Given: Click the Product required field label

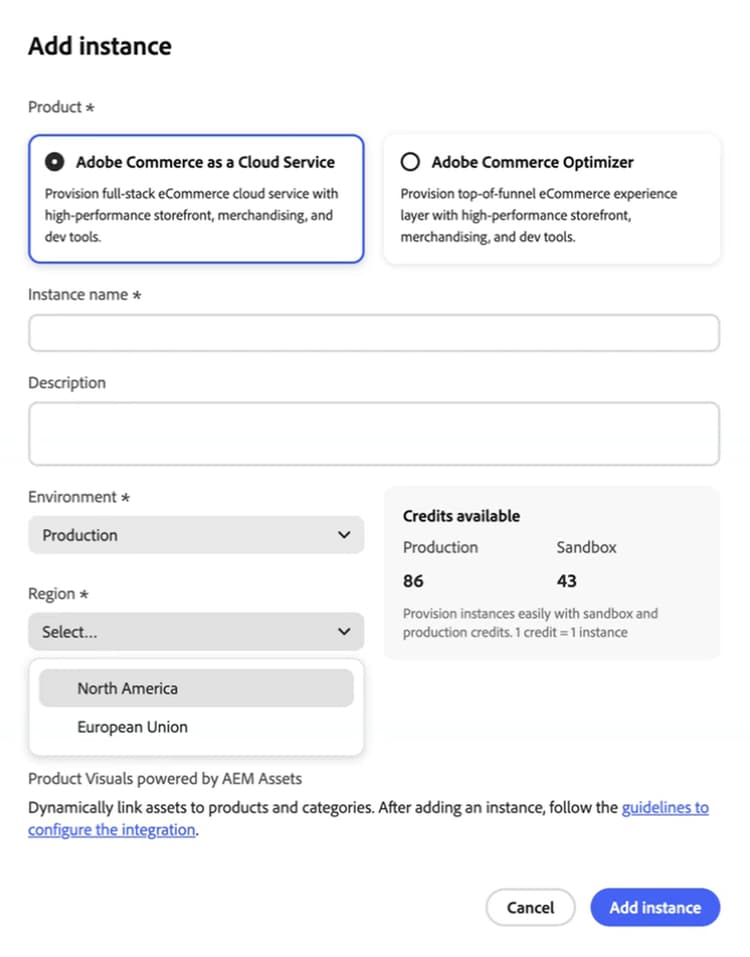Looking at the screenshot, I should click(x=60, y=107).
